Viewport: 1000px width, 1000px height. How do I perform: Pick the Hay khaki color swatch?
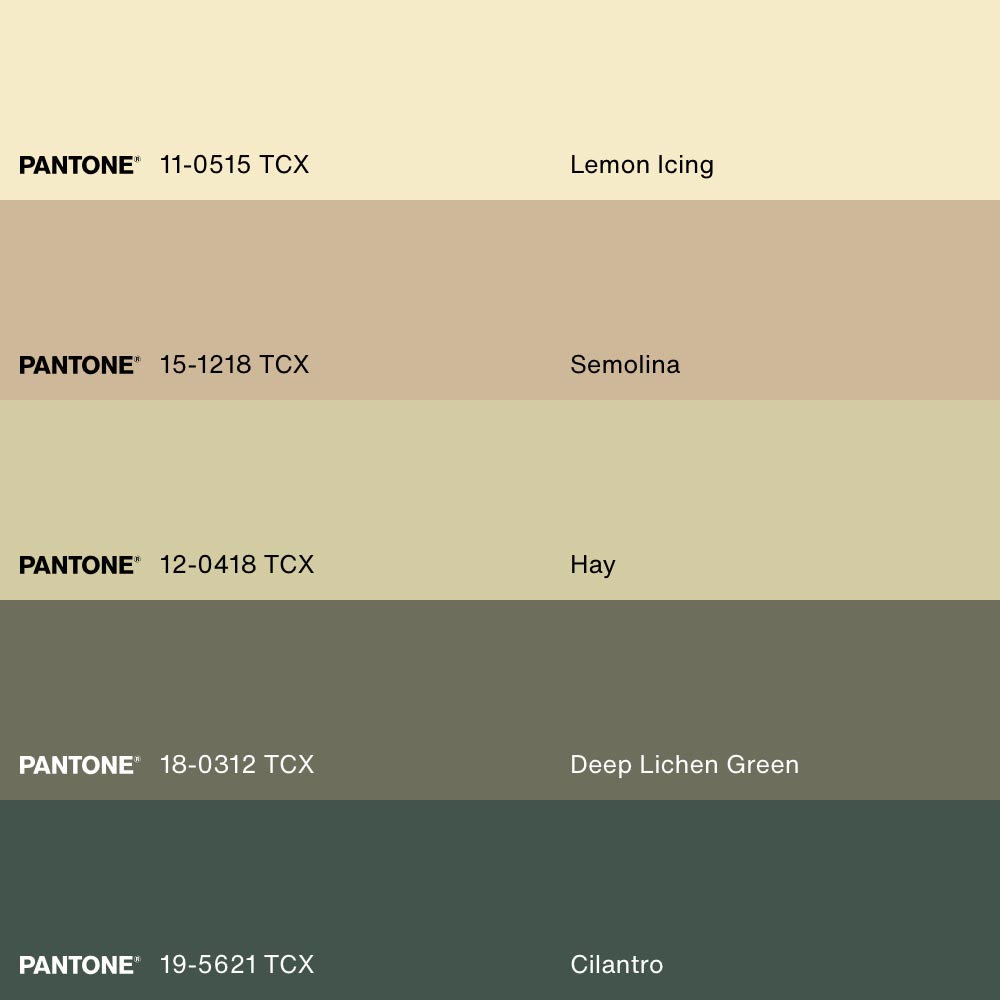click(500, 480)
